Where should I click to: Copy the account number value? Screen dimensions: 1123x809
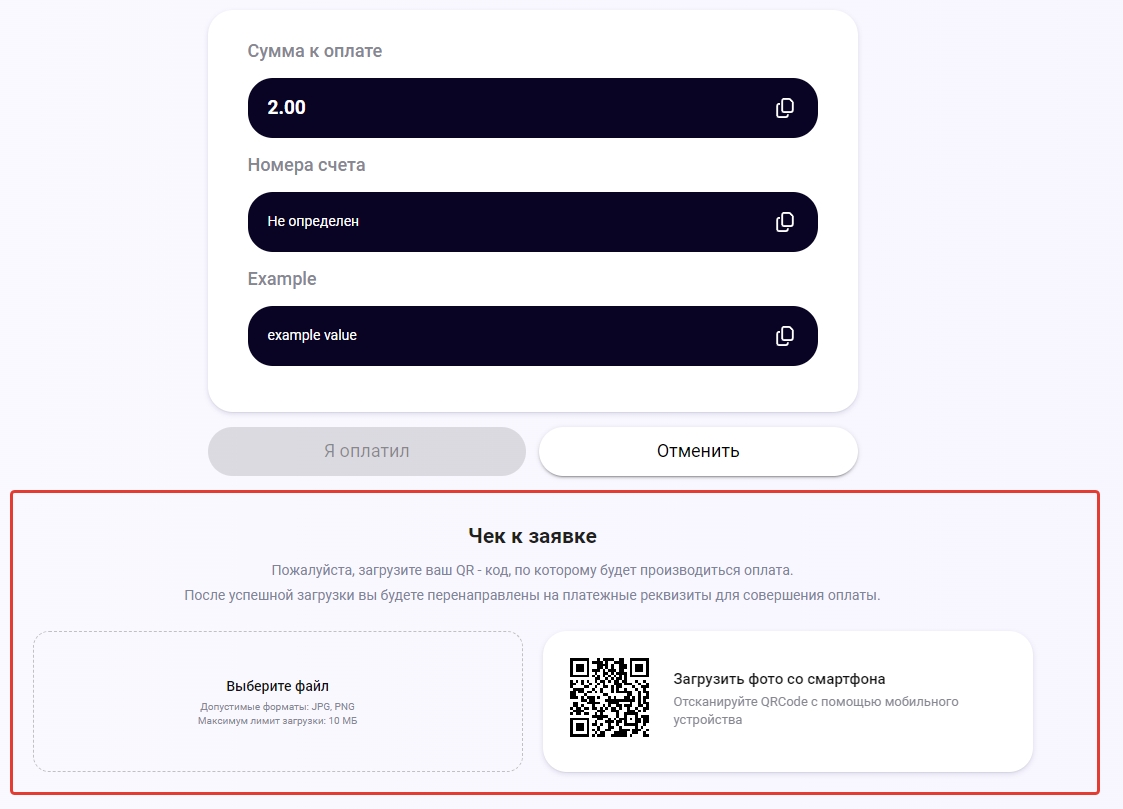[x=785, y=222]
